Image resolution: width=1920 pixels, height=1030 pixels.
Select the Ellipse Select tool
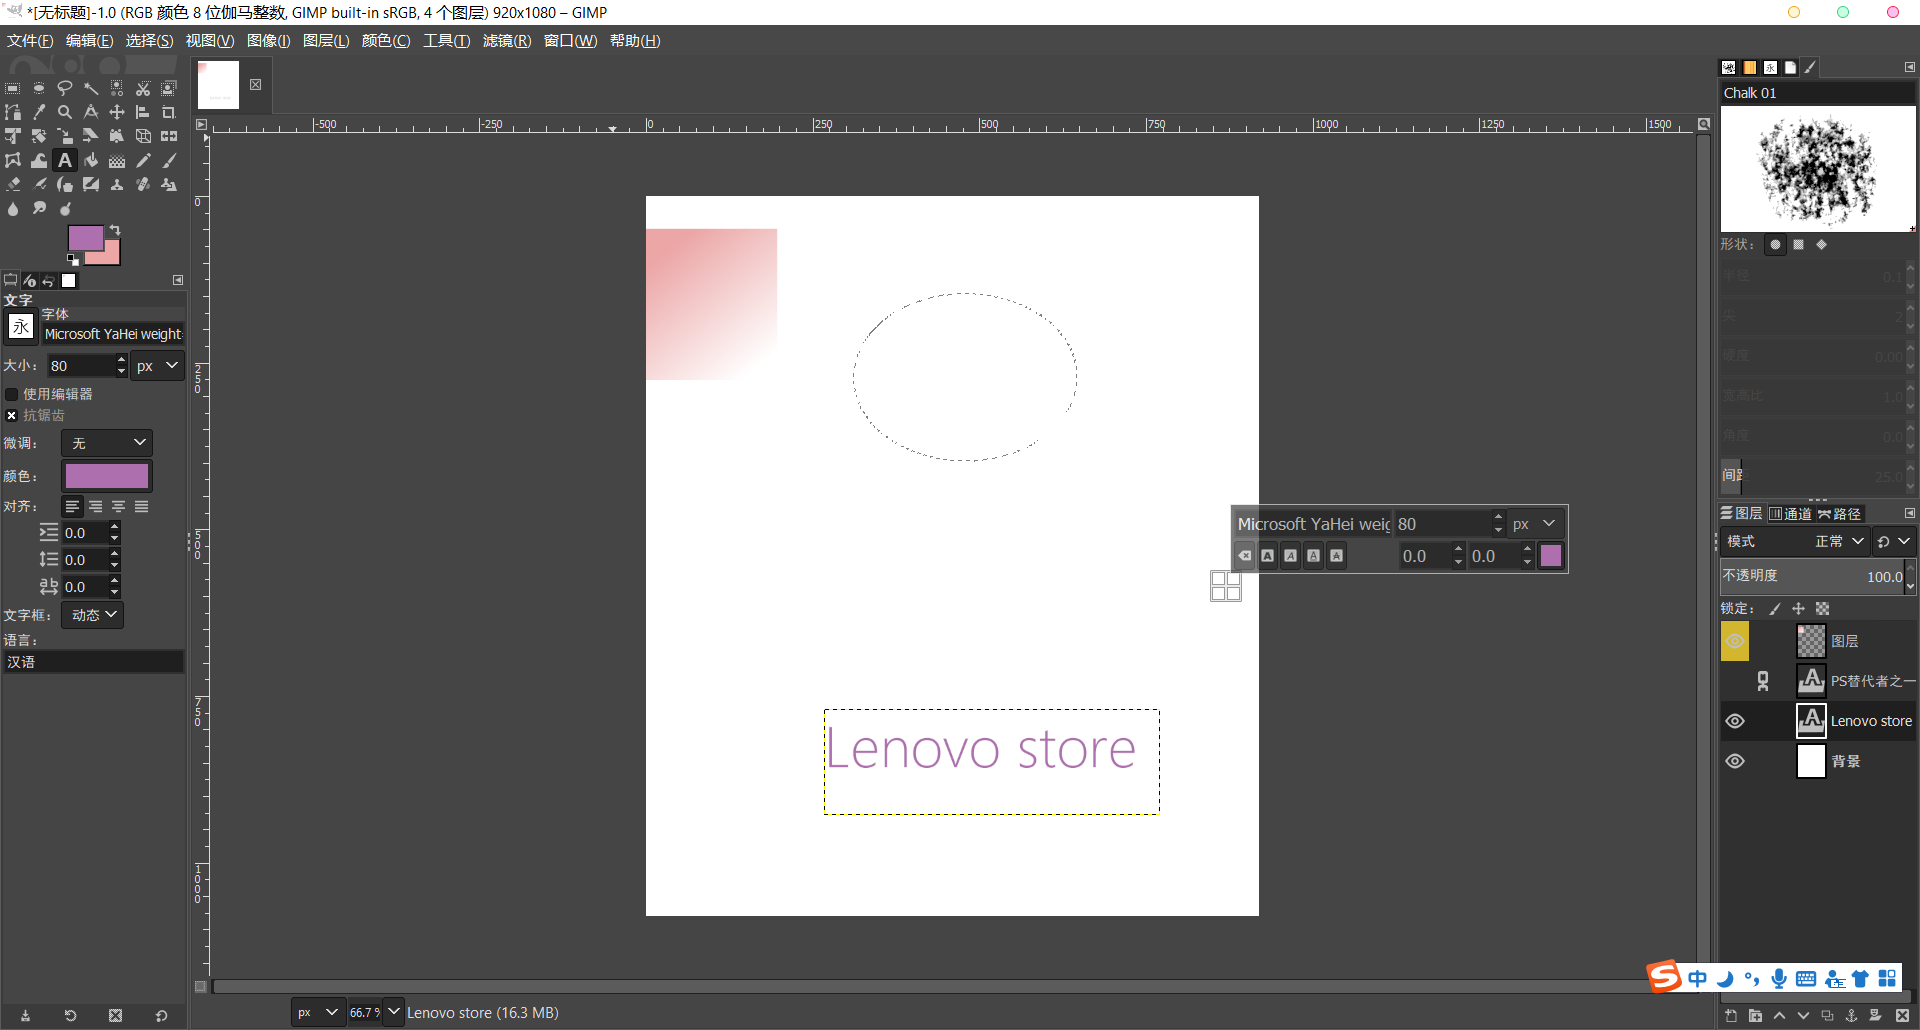click(39, 88)
